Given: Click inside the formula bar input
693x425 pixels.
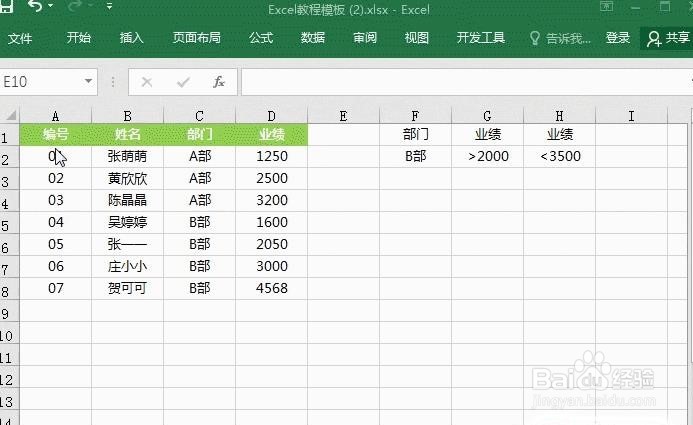Looking at the screenshot, I should pyautogui.click(x=466, y=82).
